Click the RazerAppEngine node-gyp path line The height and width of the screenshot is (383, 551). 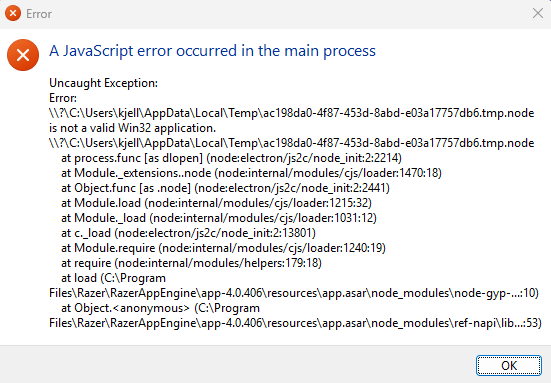pos(294,293)
